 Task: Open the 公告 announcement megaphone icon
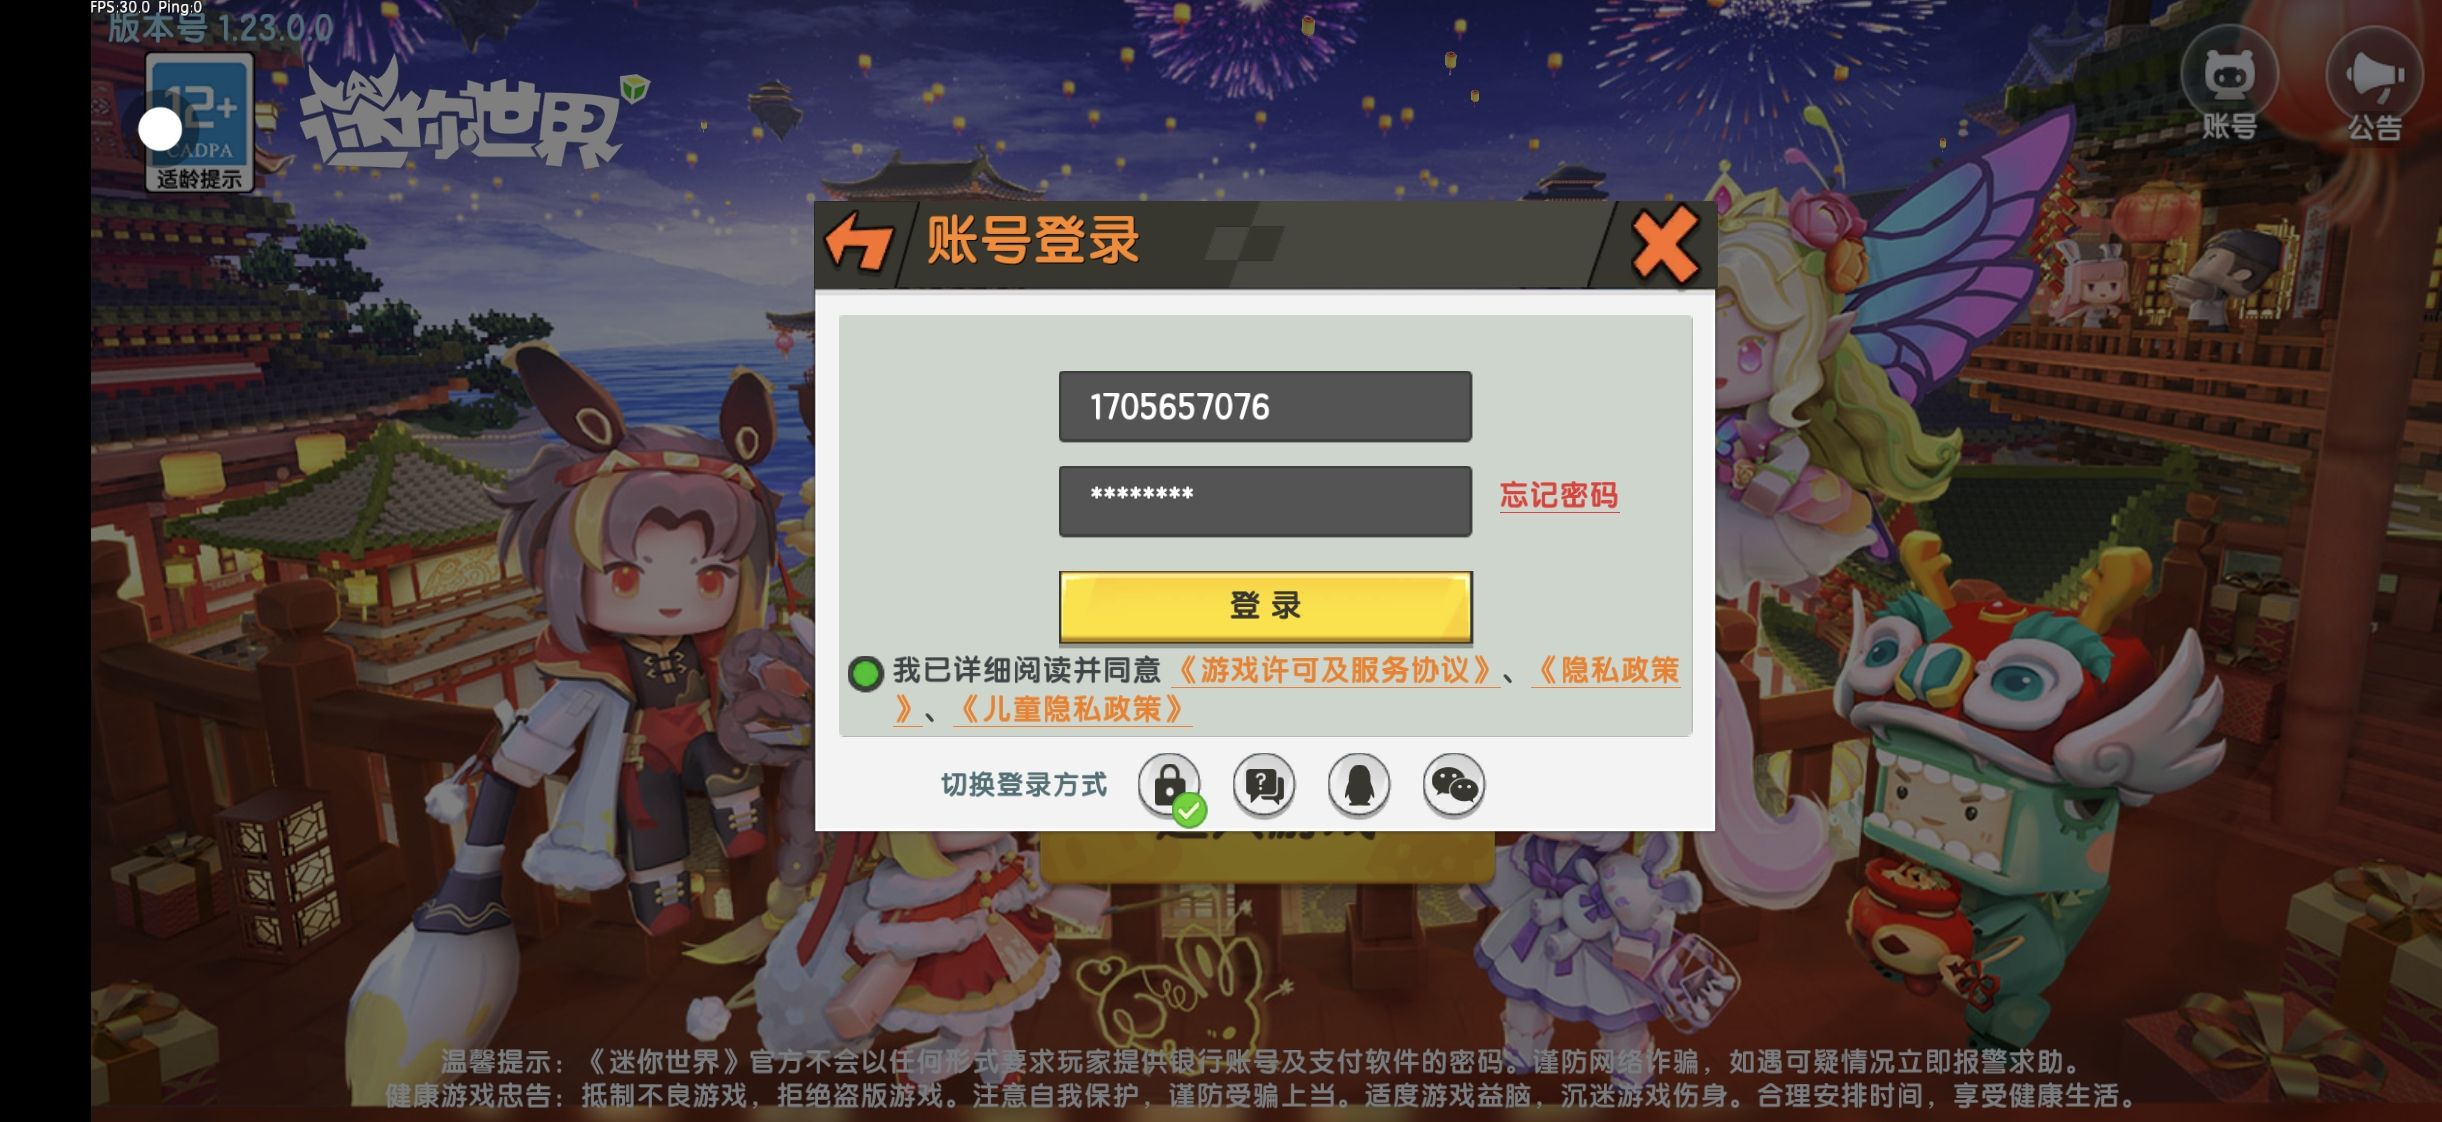point(2374,90)
